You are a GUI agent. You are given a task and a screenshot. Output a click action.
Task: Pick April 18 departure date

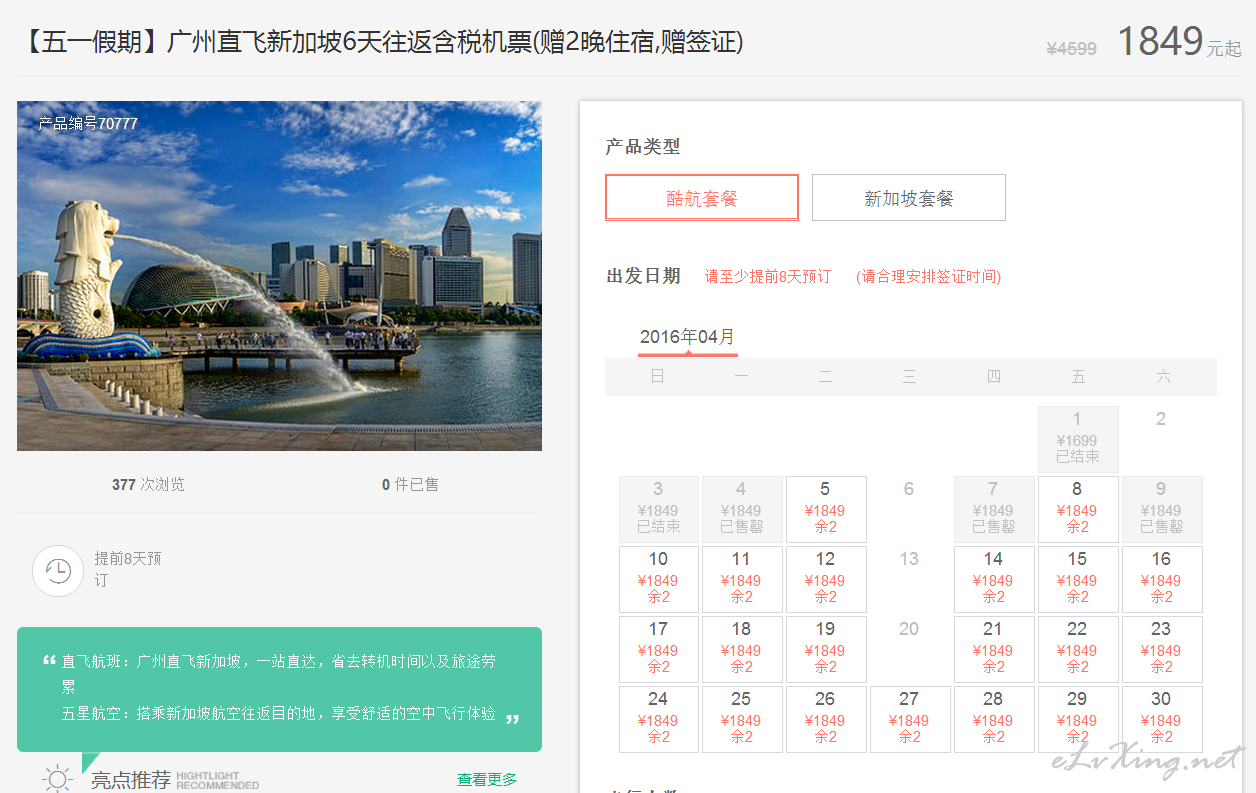pyautogui.click(x=742, y=649)
